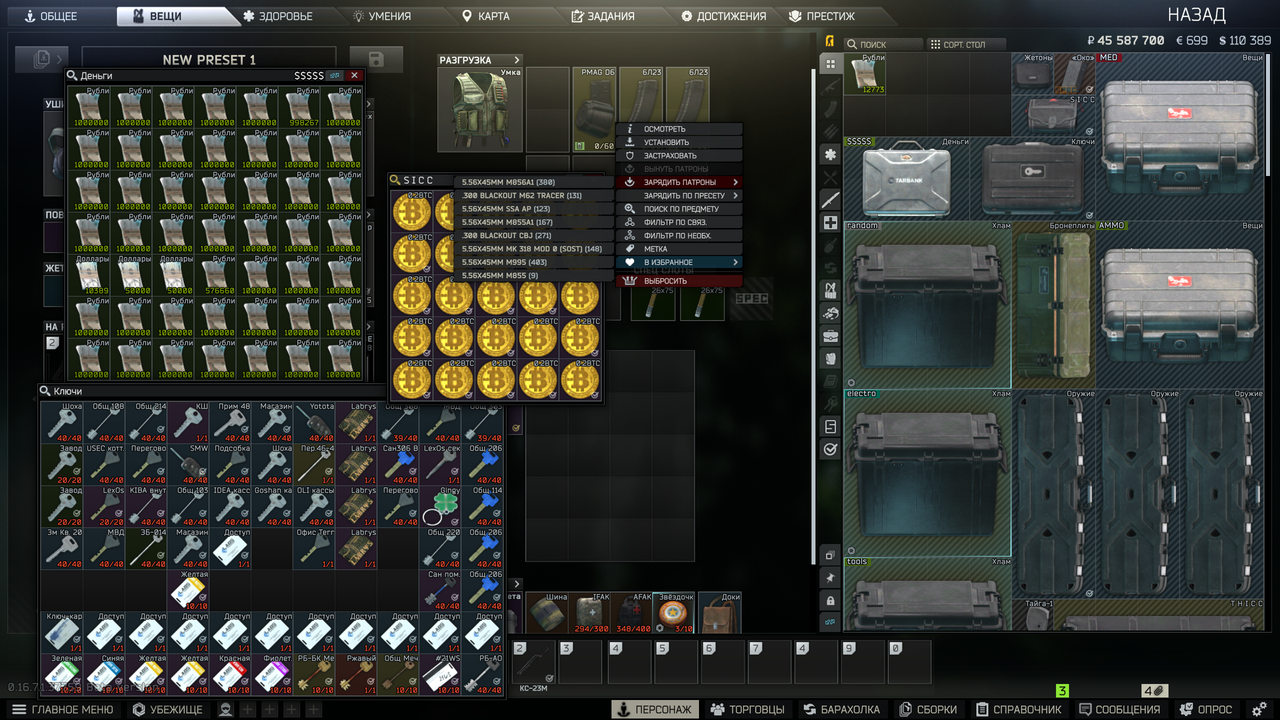Toggle the all-items grid filter in stash sidebar

(829, 64)
